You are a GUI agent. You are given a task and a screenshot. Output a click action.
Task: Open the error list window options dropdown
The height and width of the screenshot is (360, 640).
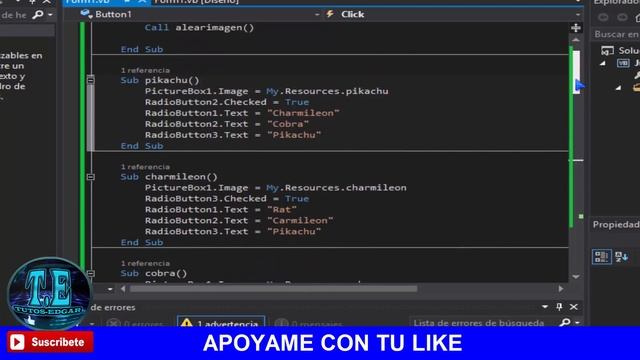[x=545, y=307]
